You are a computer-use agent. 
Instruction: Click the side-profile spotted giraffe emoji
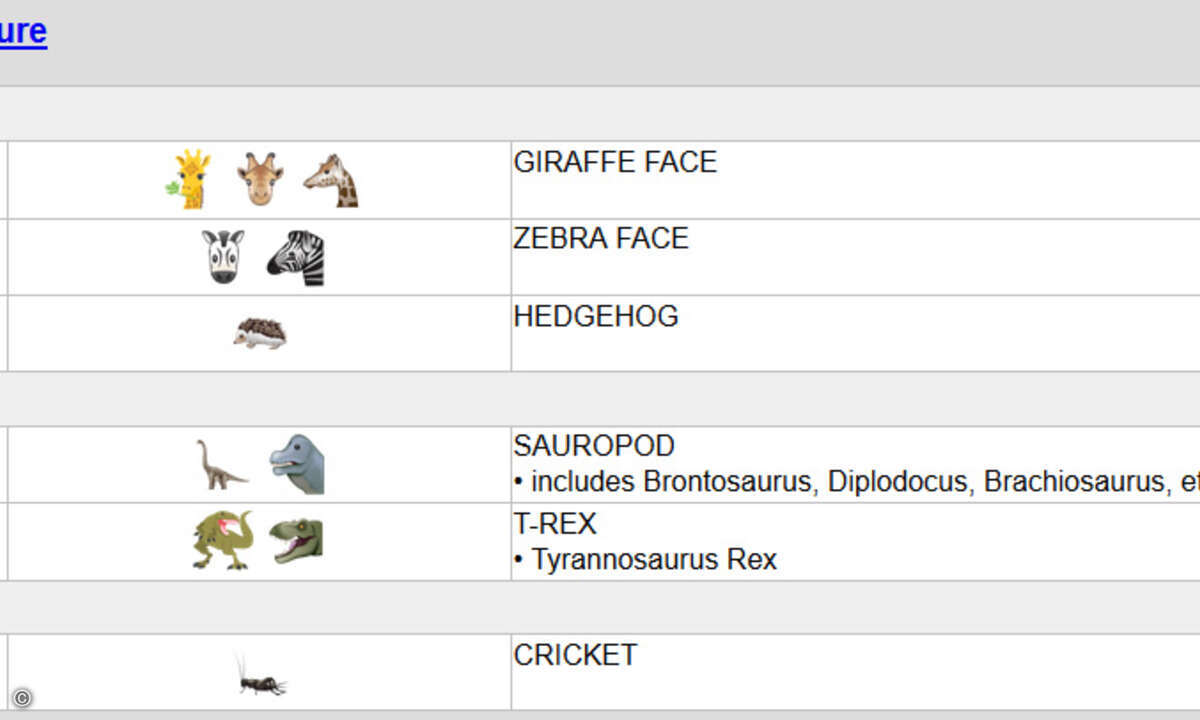(x=331, y=180)
